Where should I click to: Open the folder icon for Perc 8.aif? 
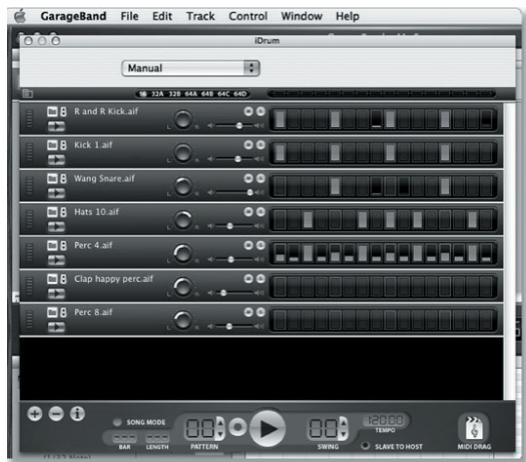[x=52, y=312]
